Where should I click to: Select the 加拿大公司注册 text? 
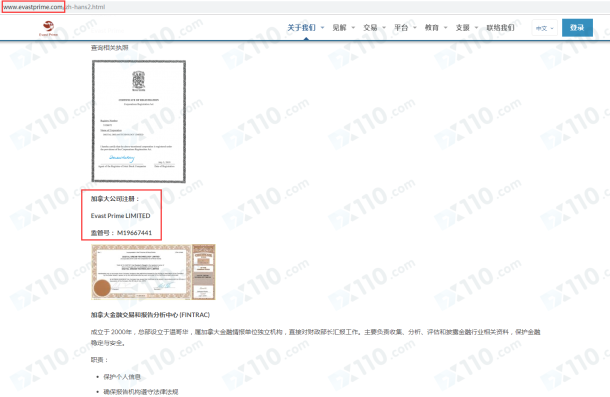pos(115,198)
